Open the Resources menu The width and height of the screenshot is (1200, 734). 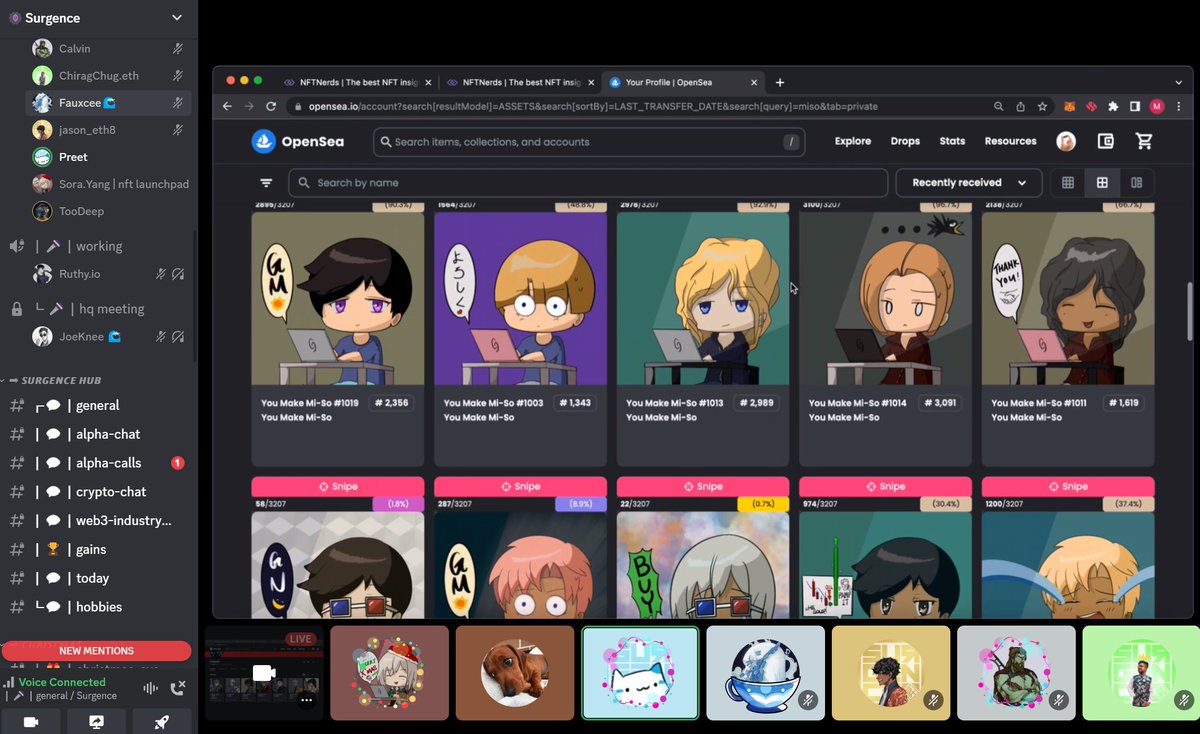pos(1010,141)
